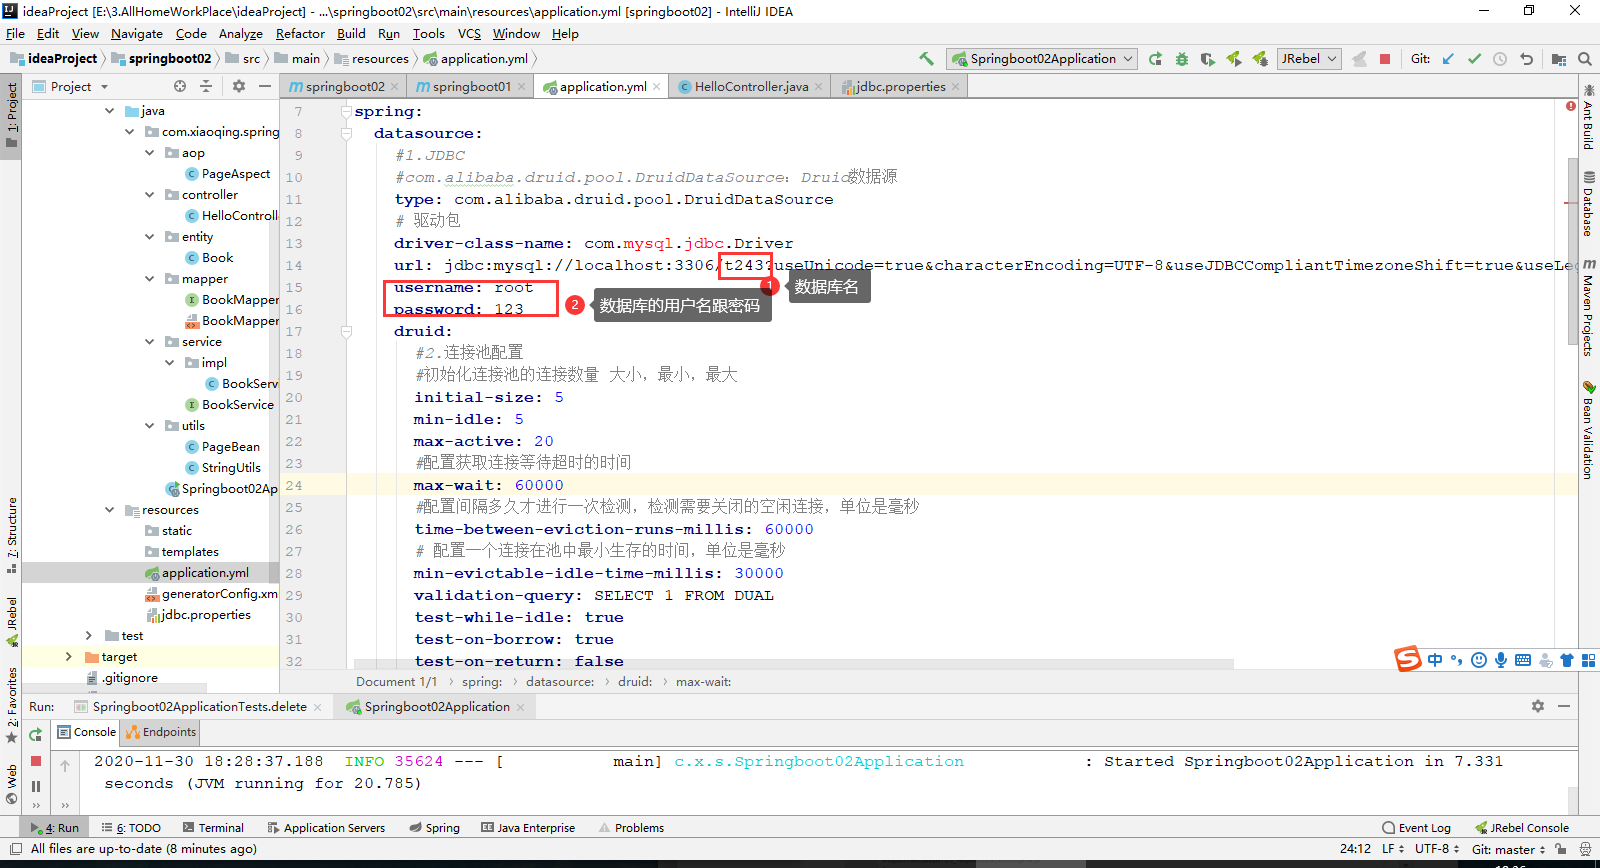Run with JRebel rocket icon
This screenshot has width=1600, height=868.
1233,59
